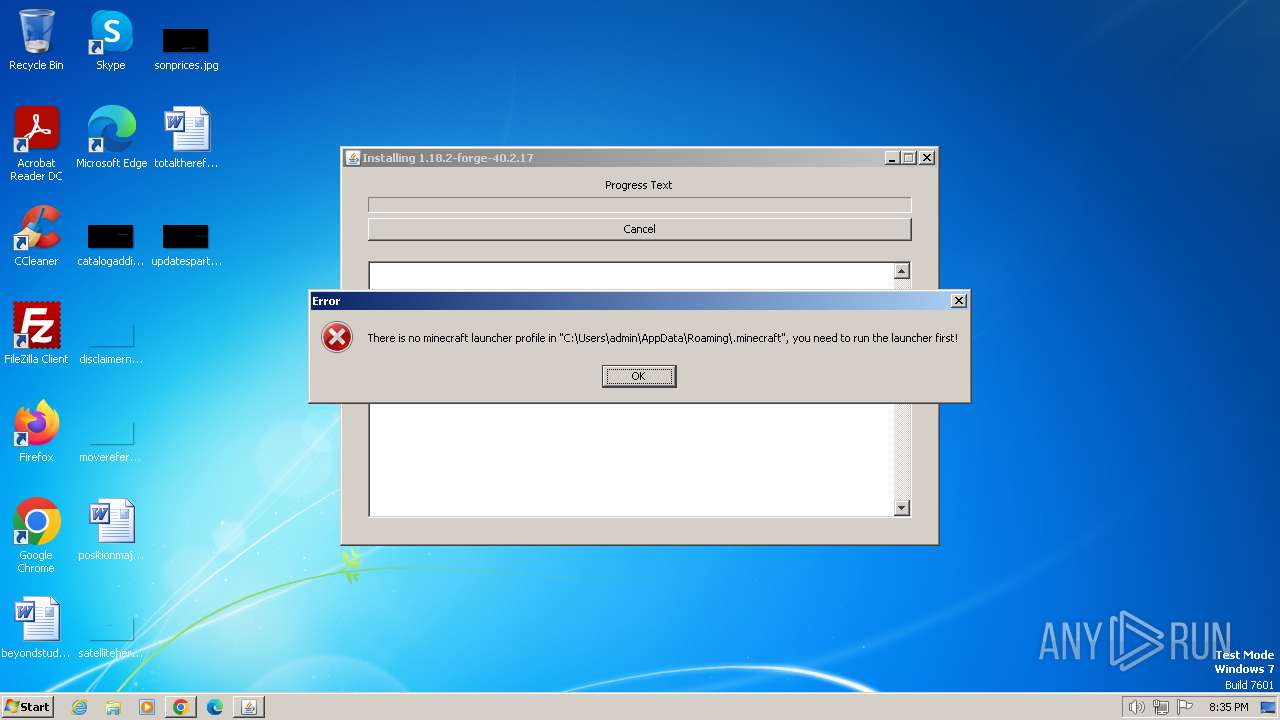Screen dimensions: 1280x720
Task: Cancel the Forge installation
Action: click(639, 229)
